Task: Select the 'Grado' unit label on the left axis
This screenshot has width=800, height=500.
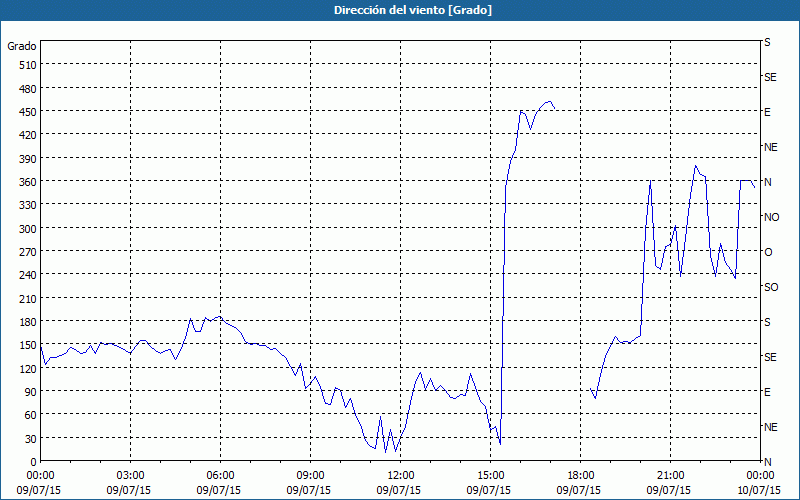Action: [22, 46]
